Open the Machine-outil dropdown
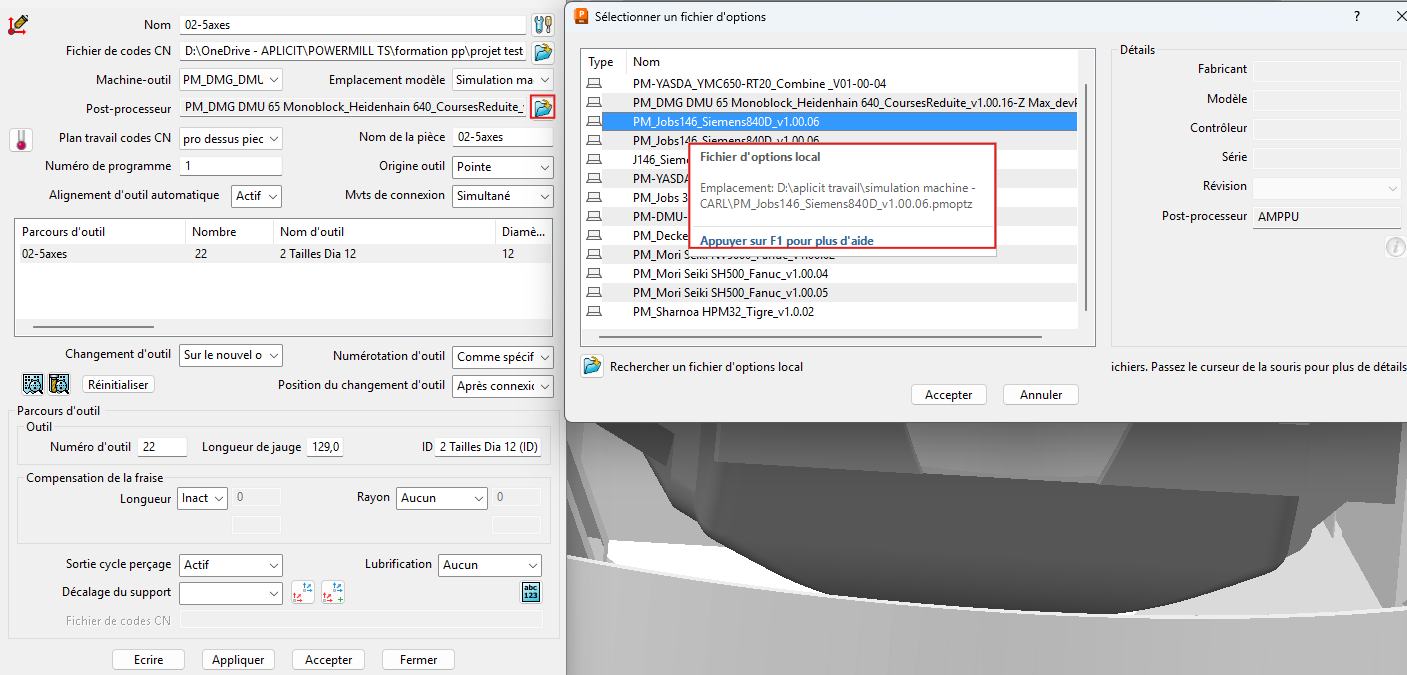Image resolution: width=1407 pixels, height=675 pixels. tap(231, 80)
